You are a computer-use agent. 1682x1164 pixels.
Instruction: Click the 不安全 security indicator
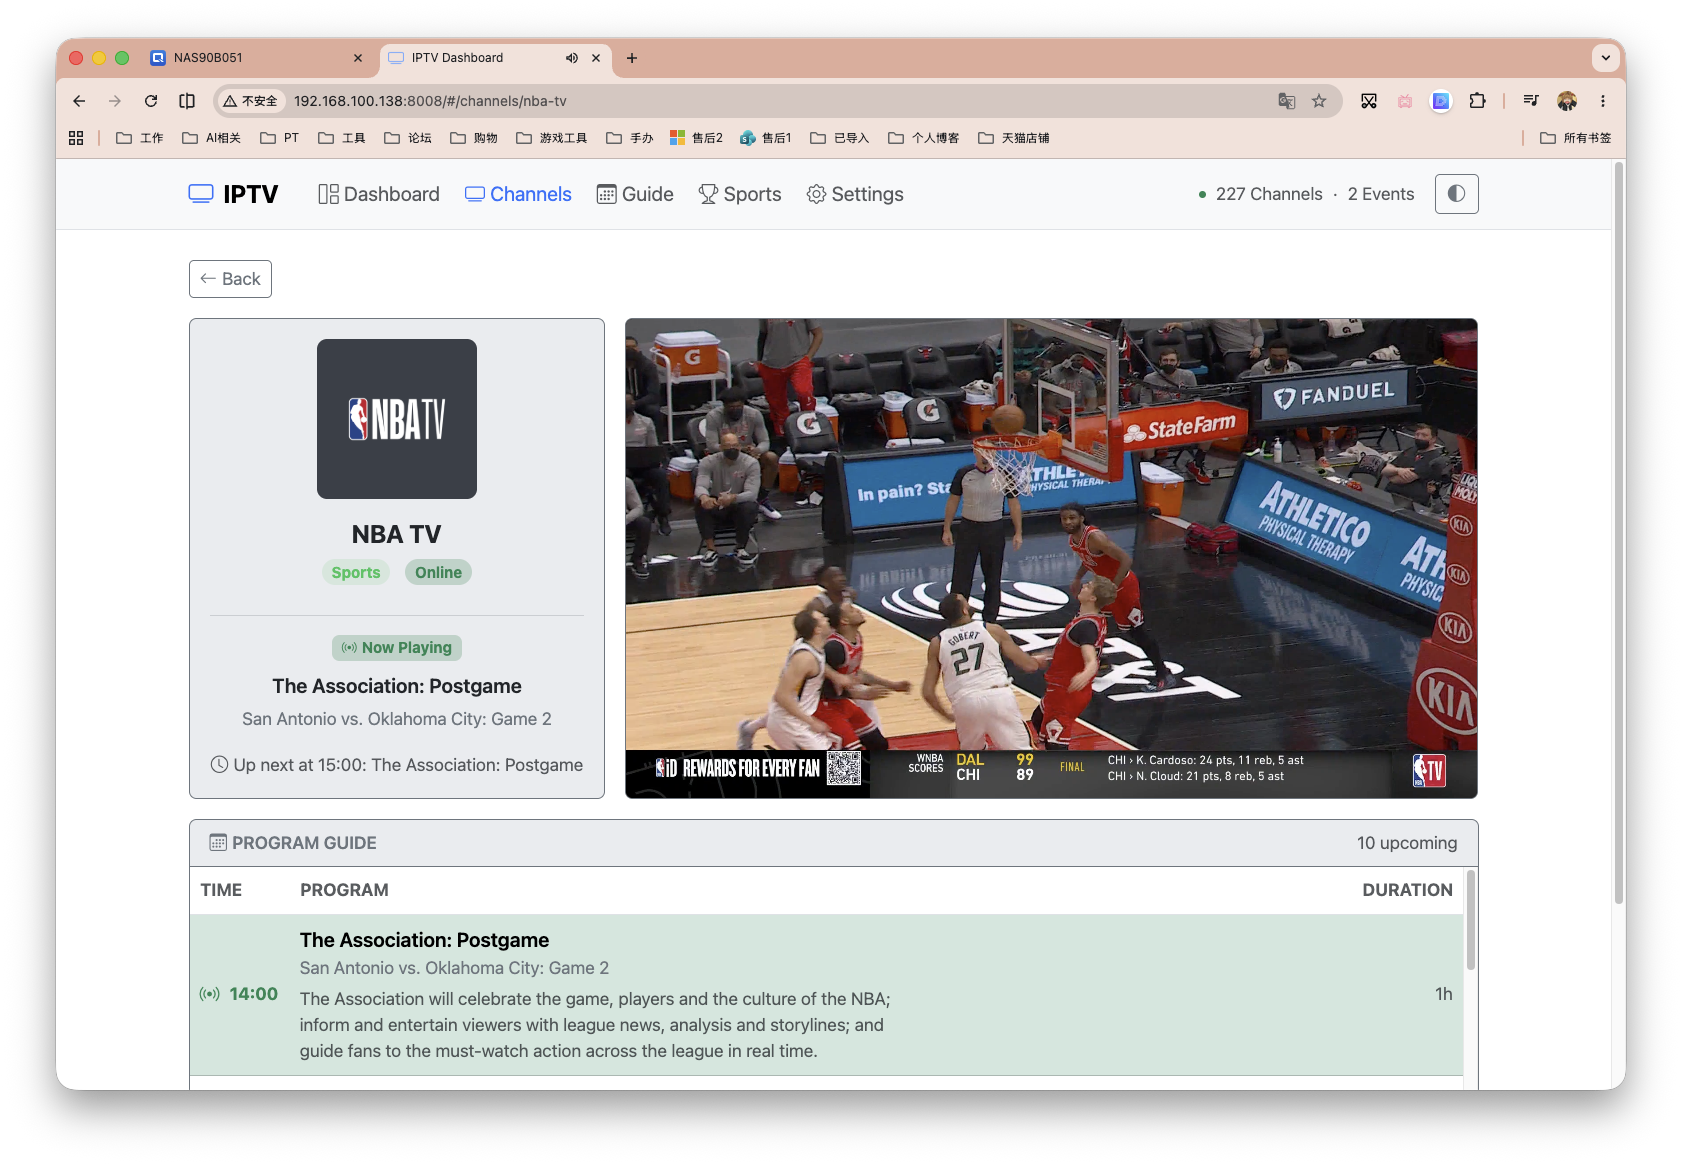pyautogui.click(x=251, y=101)
